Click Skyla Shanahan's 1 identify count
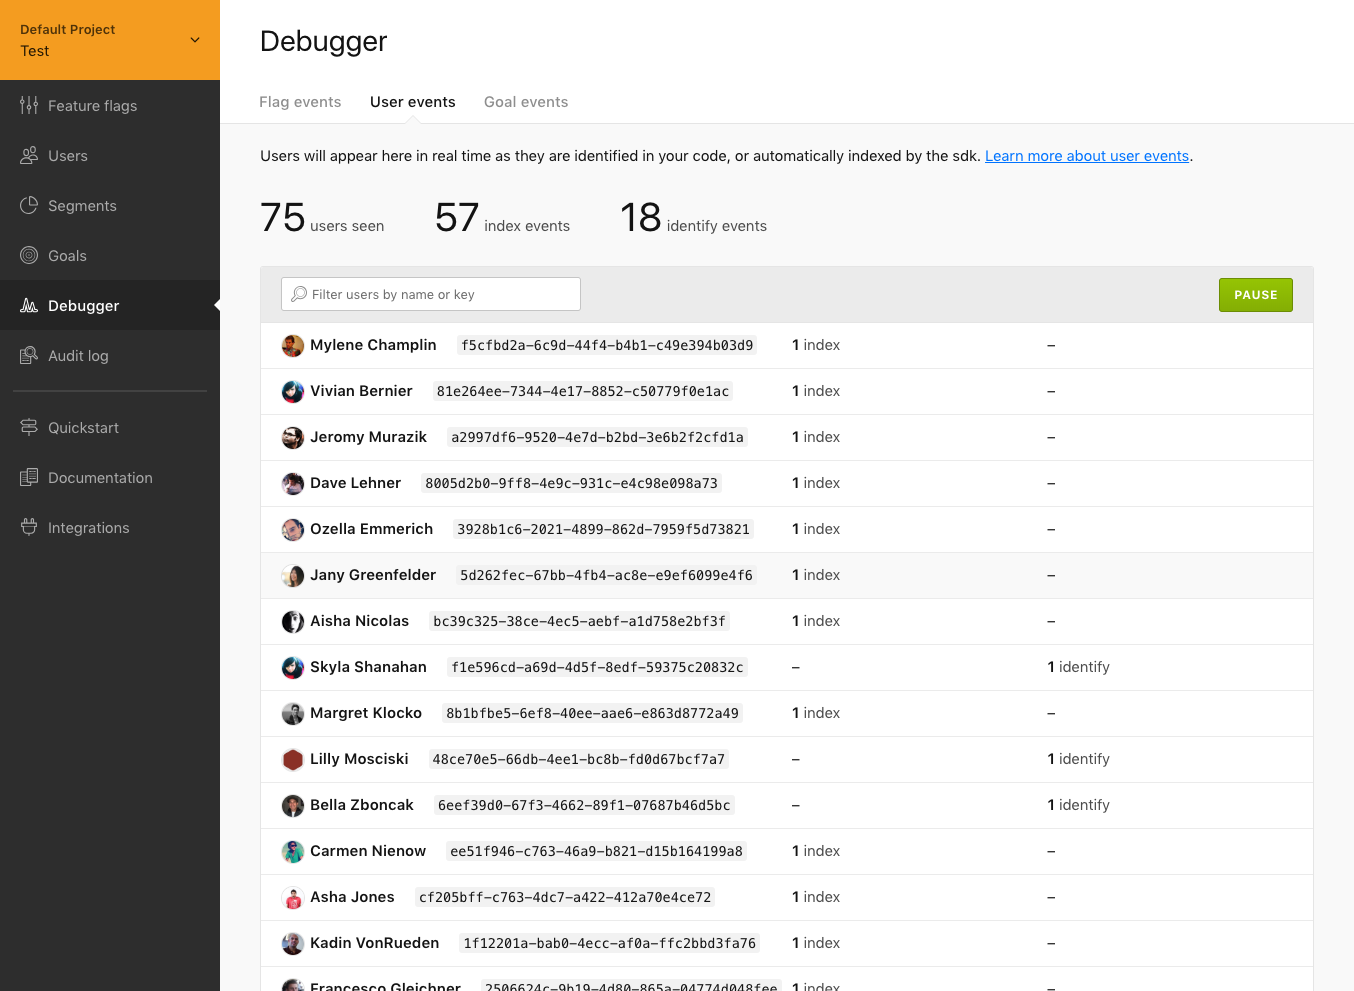1354x991 pixels. click(x=1078, y=667)
